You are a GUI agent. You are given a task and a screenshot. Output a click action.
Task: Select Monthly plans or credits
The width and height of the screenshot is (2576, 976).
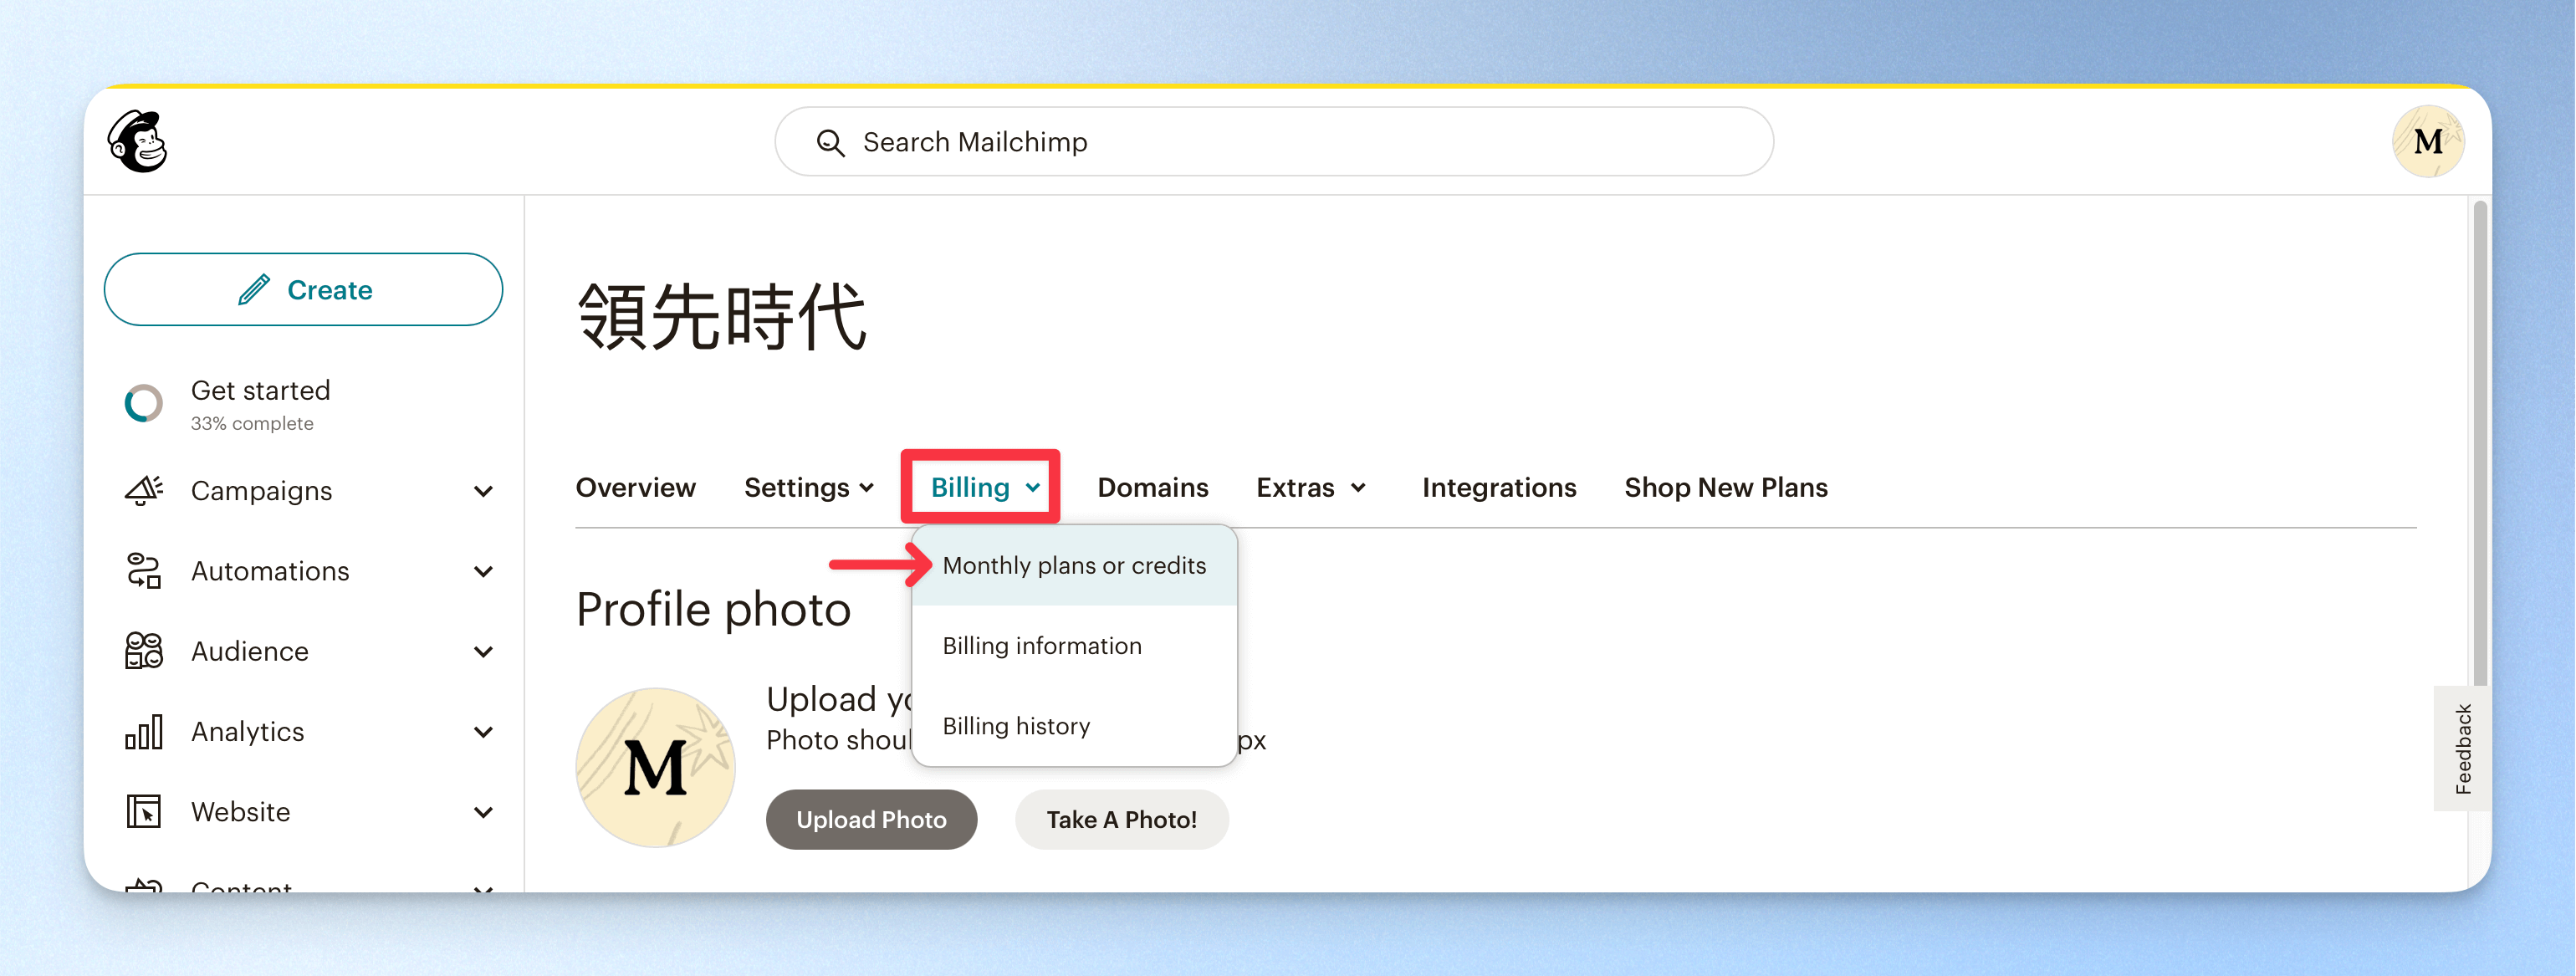[x=1074, y=565]
